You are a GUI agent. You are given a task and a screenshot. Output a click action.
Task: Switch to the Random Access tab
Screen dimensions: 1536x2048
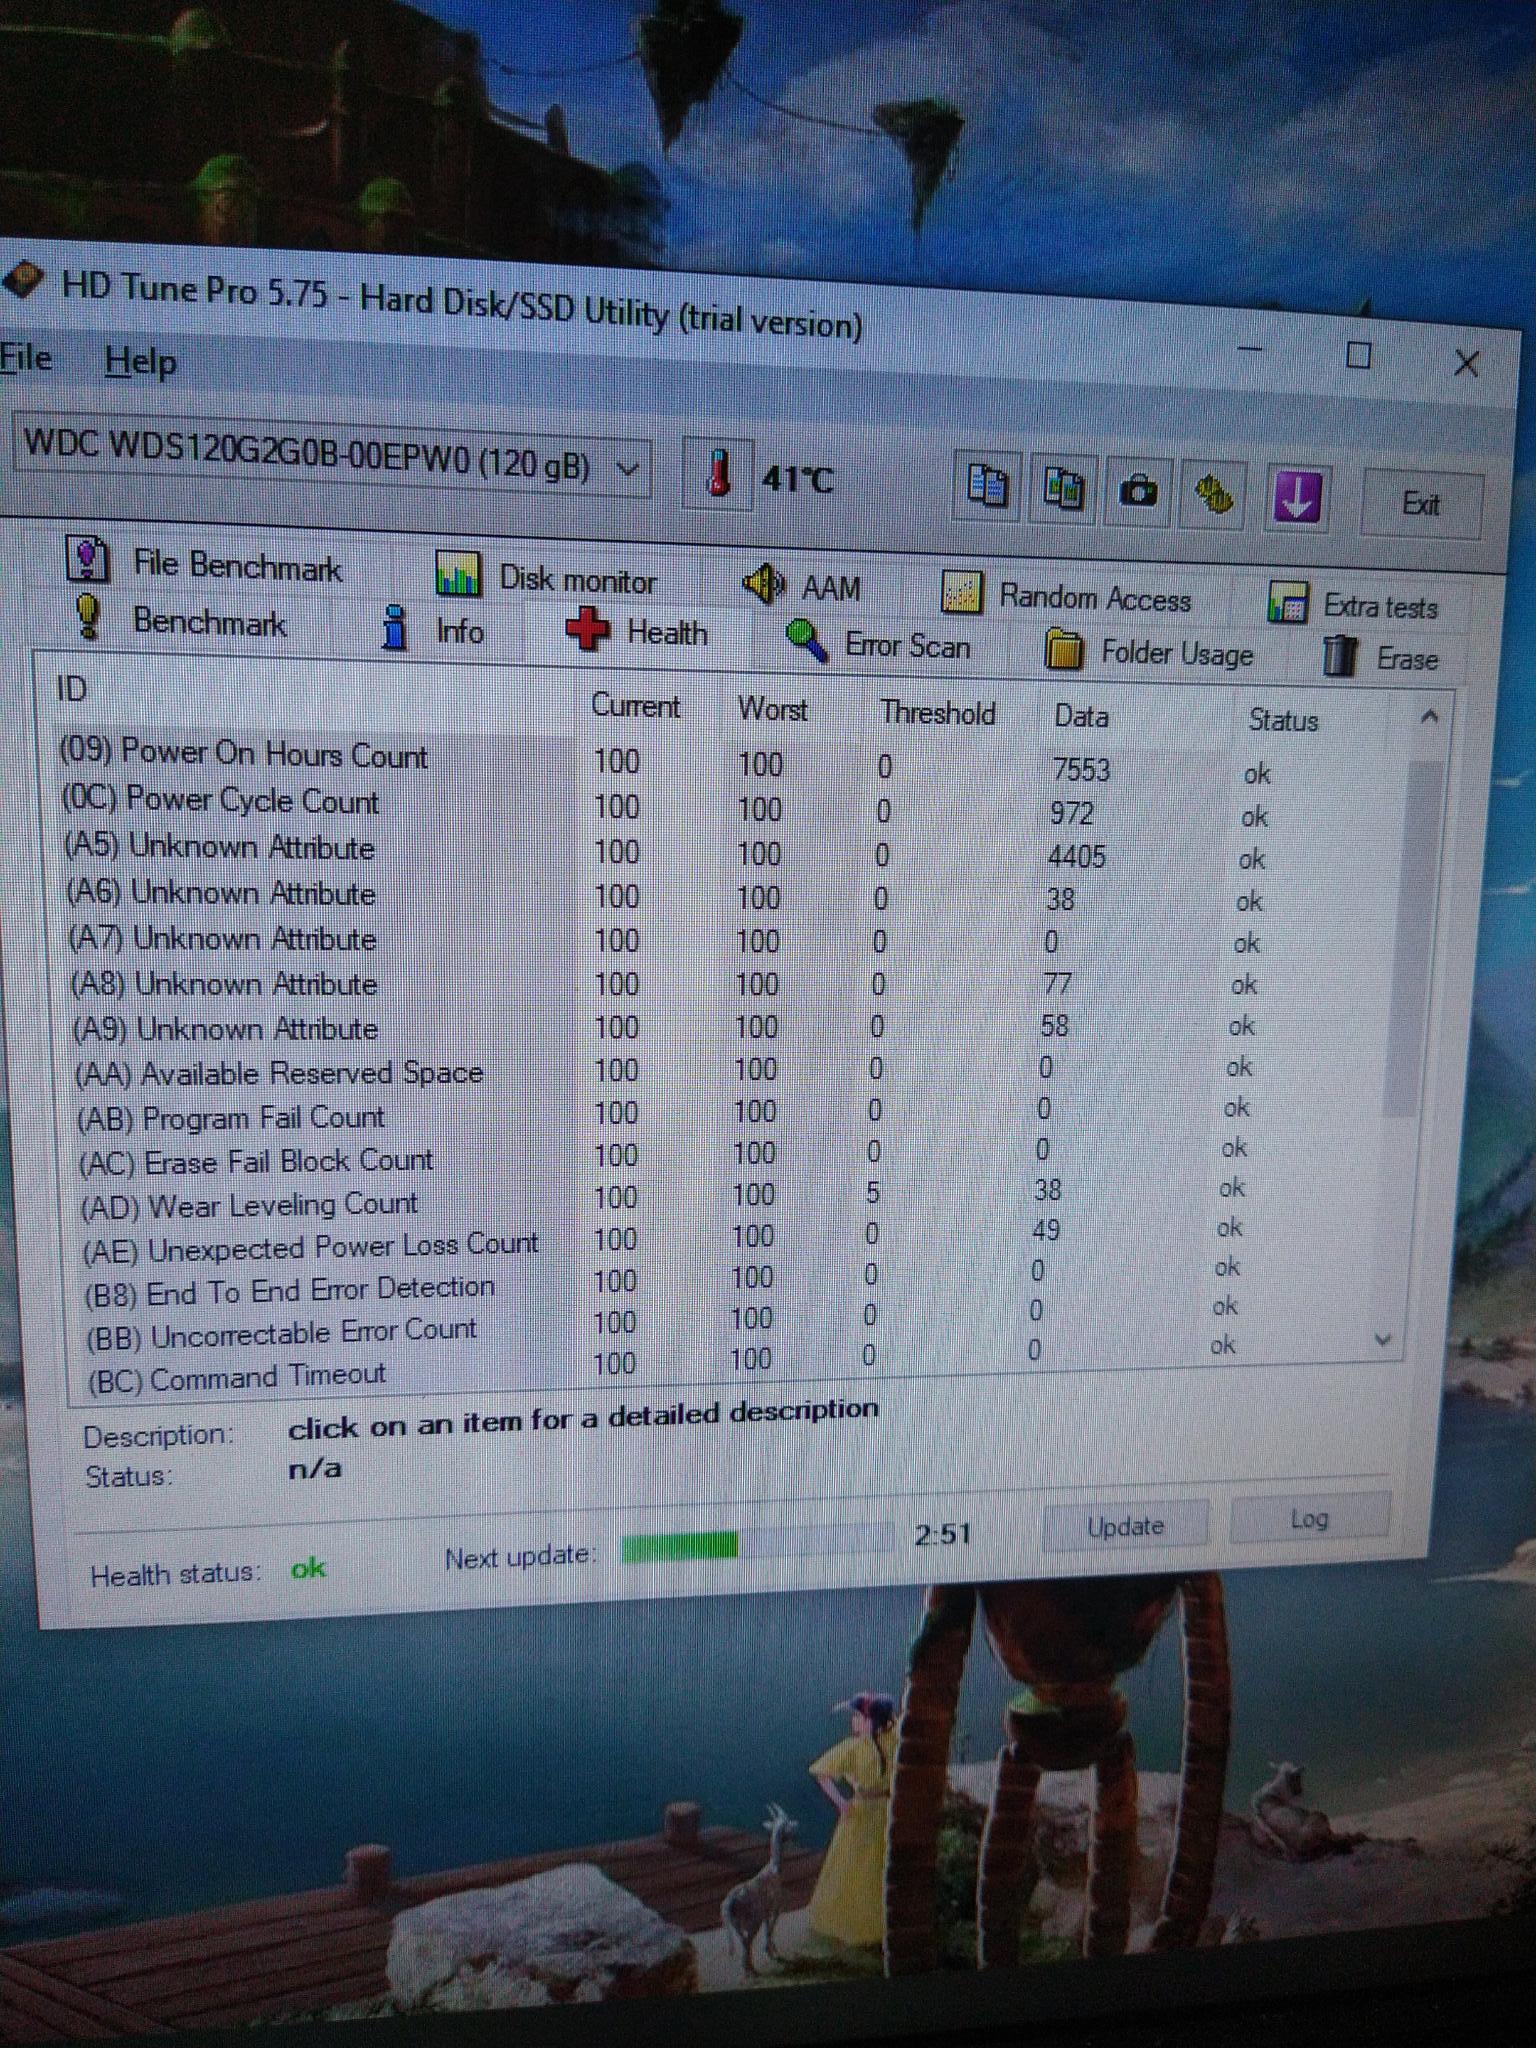(1067, 596)
